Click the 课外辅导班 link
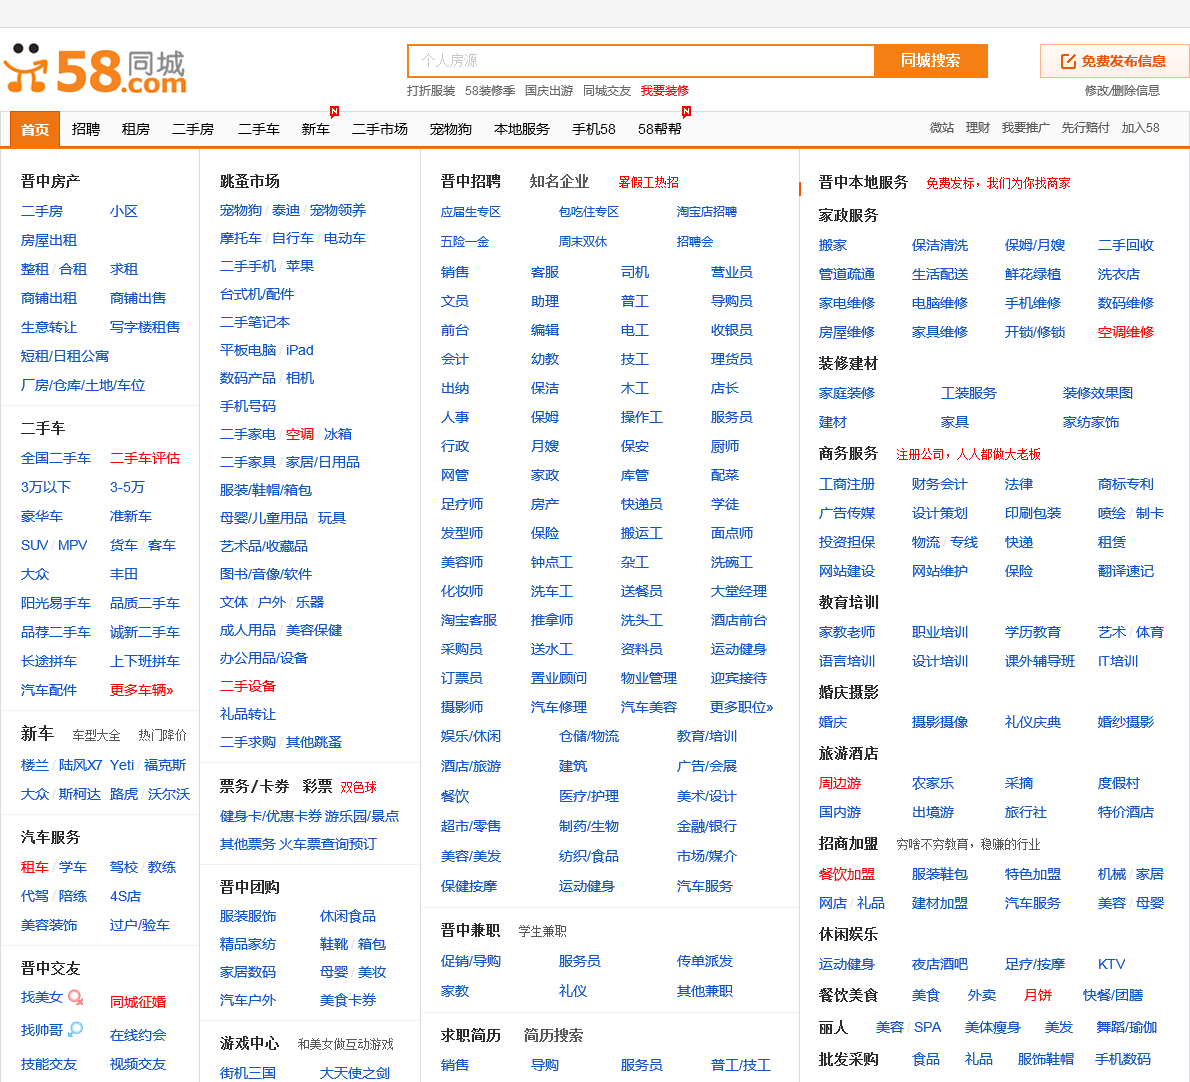This screenshot has width=1190, height=1082. [1040, 661]
